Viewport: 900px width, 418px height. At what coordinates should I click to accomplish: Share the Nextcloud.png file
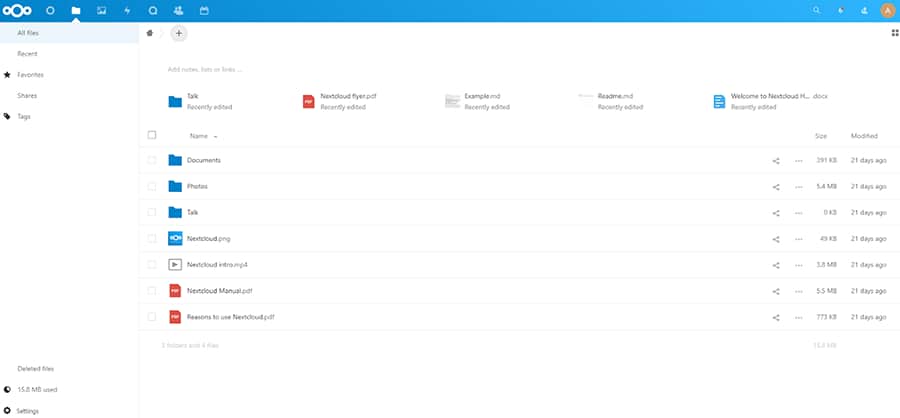click(x=776, y=239)
